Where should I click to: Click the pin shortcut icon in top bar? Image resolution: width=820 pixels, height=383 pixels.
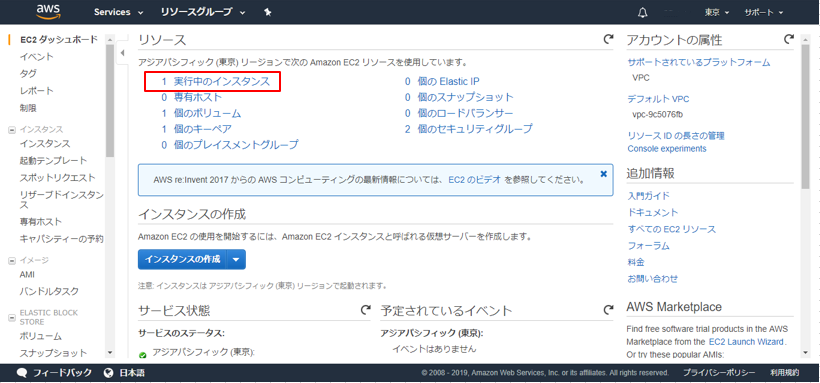[268, 12]
